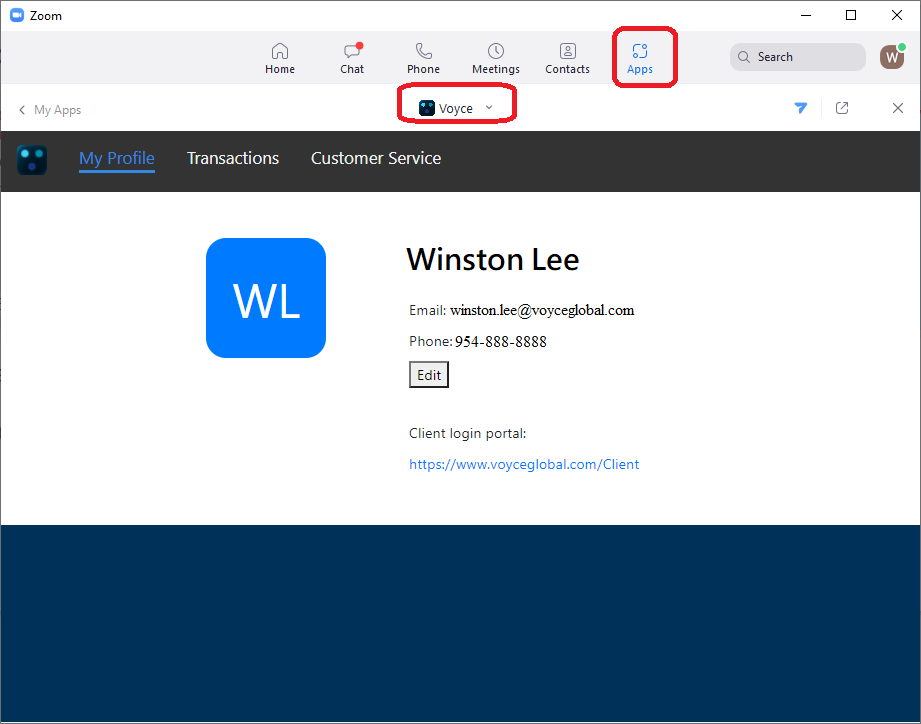This screenshot has width=921, height=724.
Task: Pop out app in new window
Action: pyautogui.click(x=842, y=108)
